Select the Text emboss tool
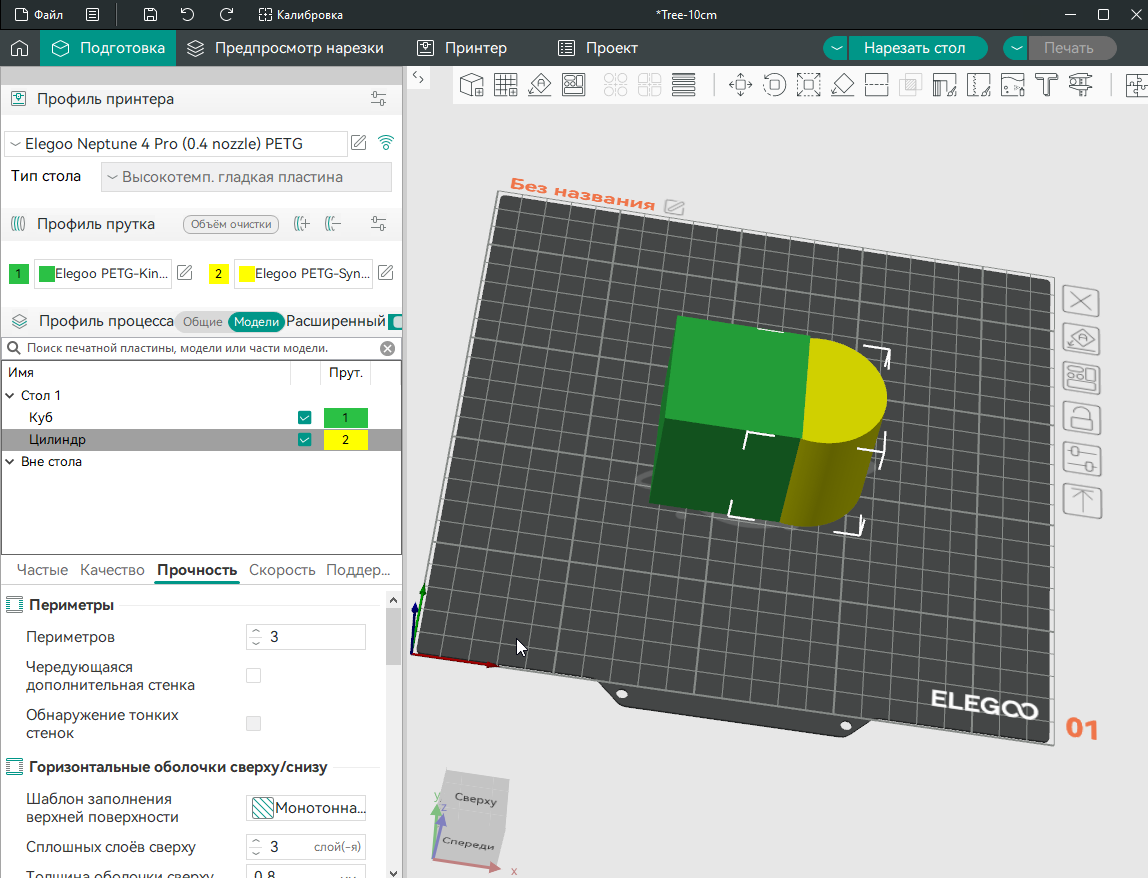 1046,85
